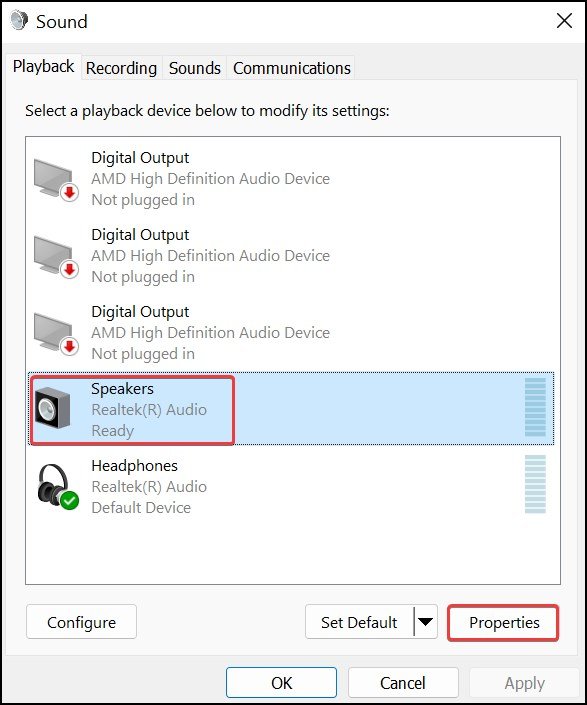Viewport: 587px width, 705px height.
Task: Expand the Set Default dropdown arrow
Action: click(425, 622)
